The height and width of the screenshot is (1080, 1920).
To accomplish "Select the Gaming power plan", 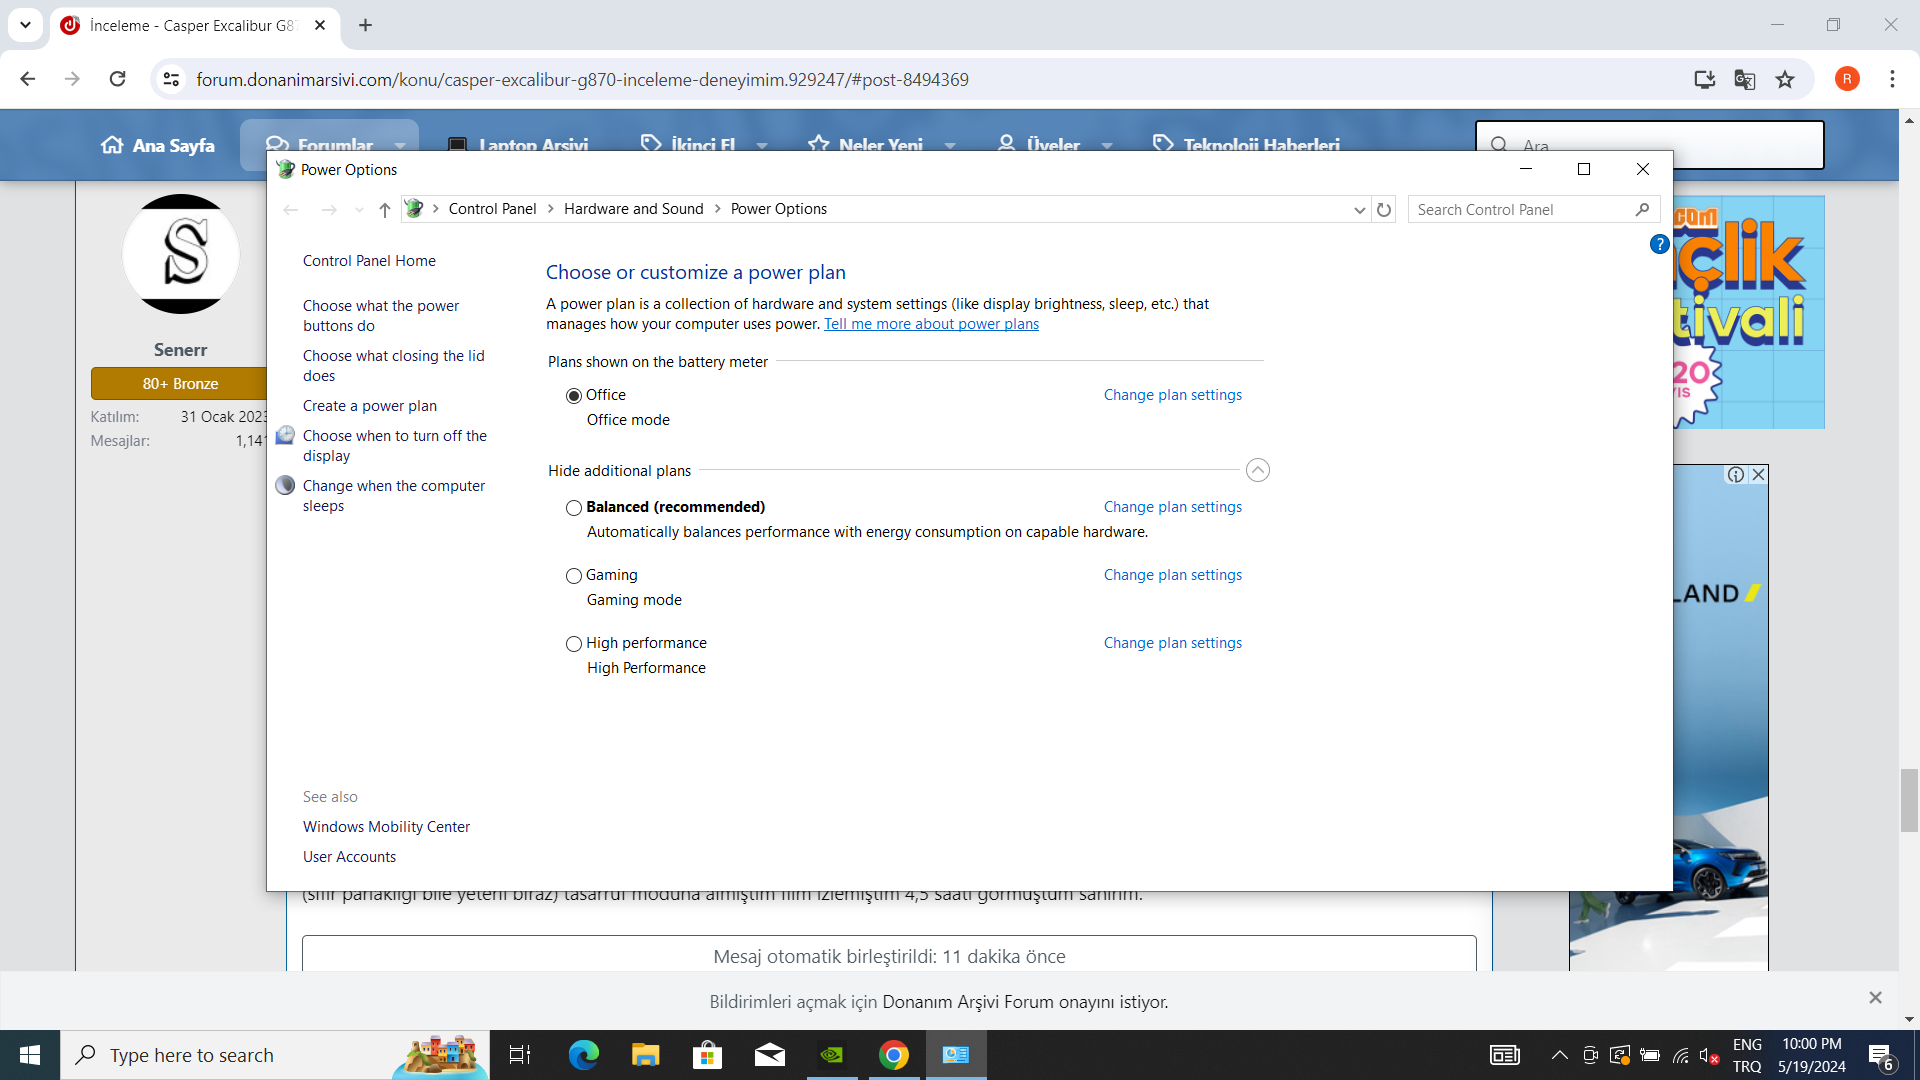I will click(574, 576).
